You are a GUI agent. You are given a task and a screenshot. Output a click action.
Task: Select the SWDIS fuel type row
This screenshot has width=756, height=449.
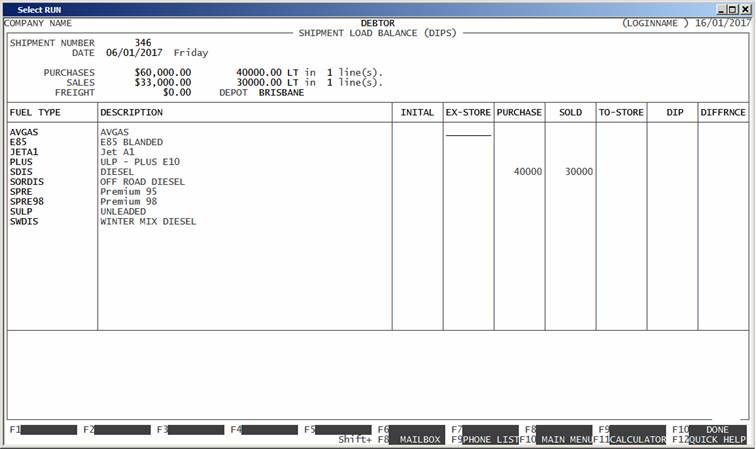(24, 221)
